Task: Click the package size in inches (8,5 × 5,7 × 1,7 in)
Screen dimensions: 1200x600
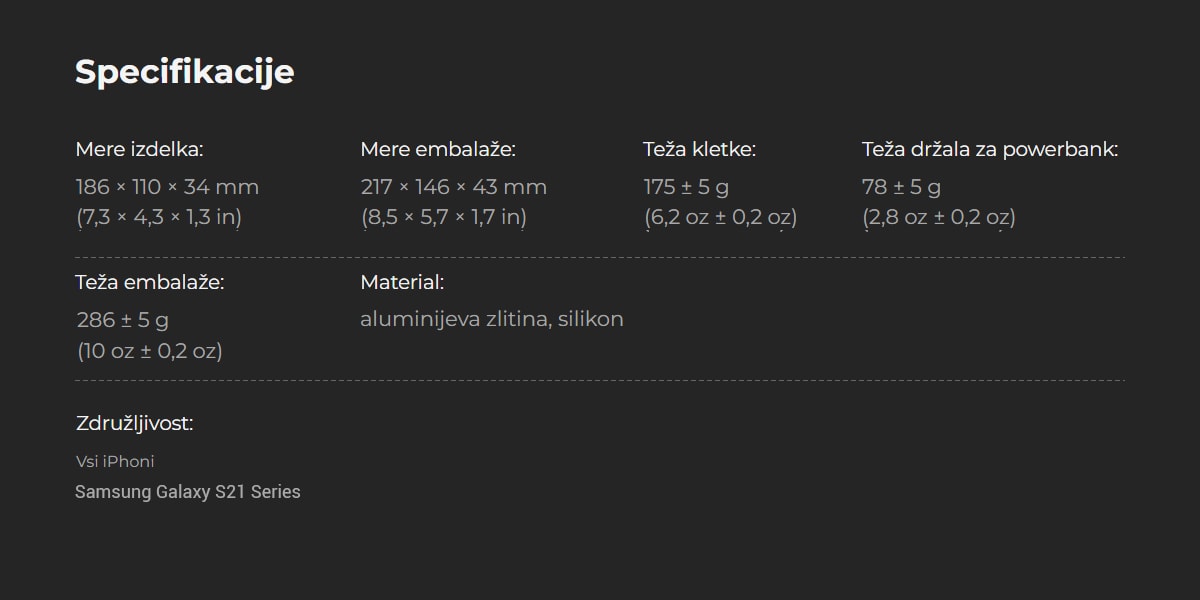Action: [444, 217]
